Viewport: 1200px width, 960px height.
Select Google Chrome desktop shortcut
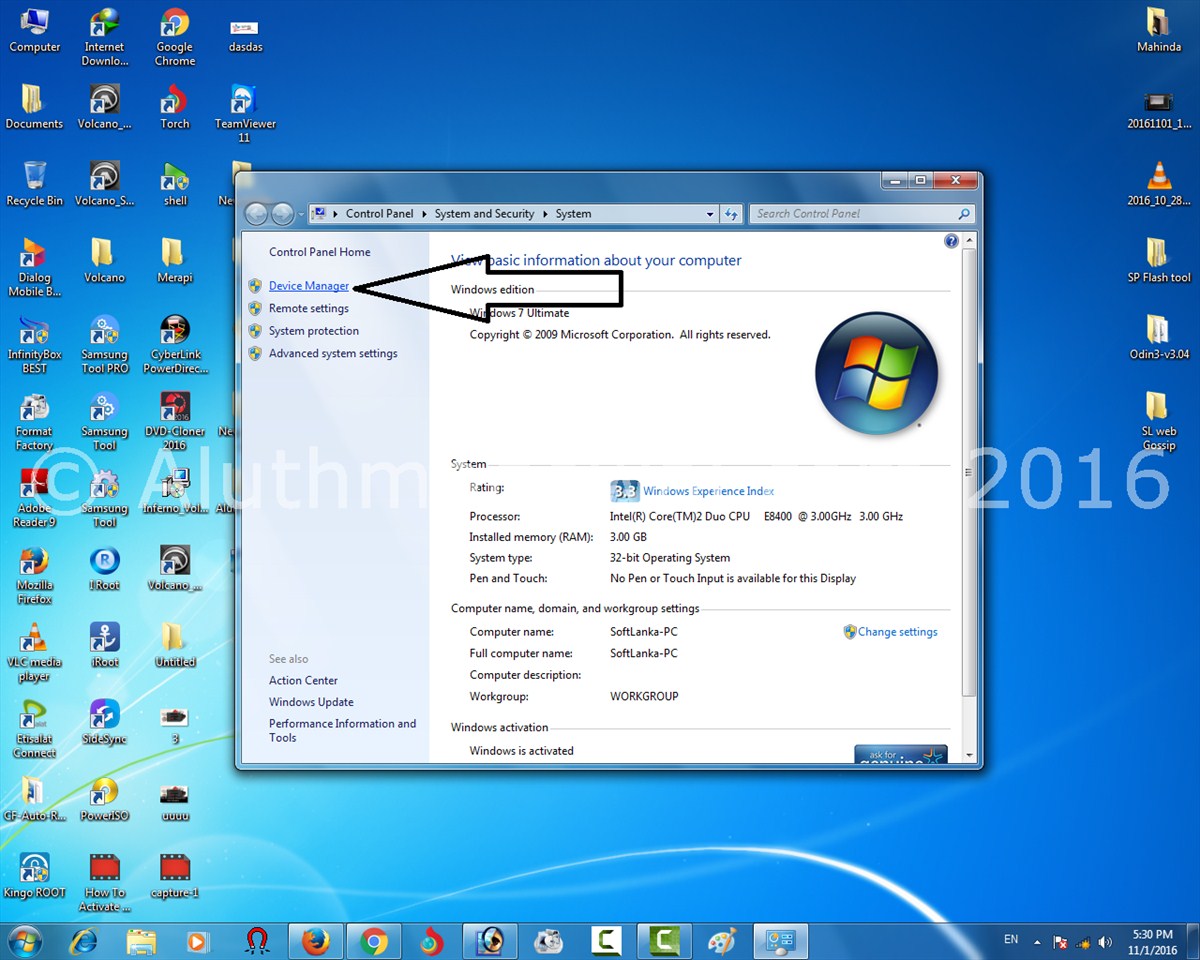pos(175,37)
